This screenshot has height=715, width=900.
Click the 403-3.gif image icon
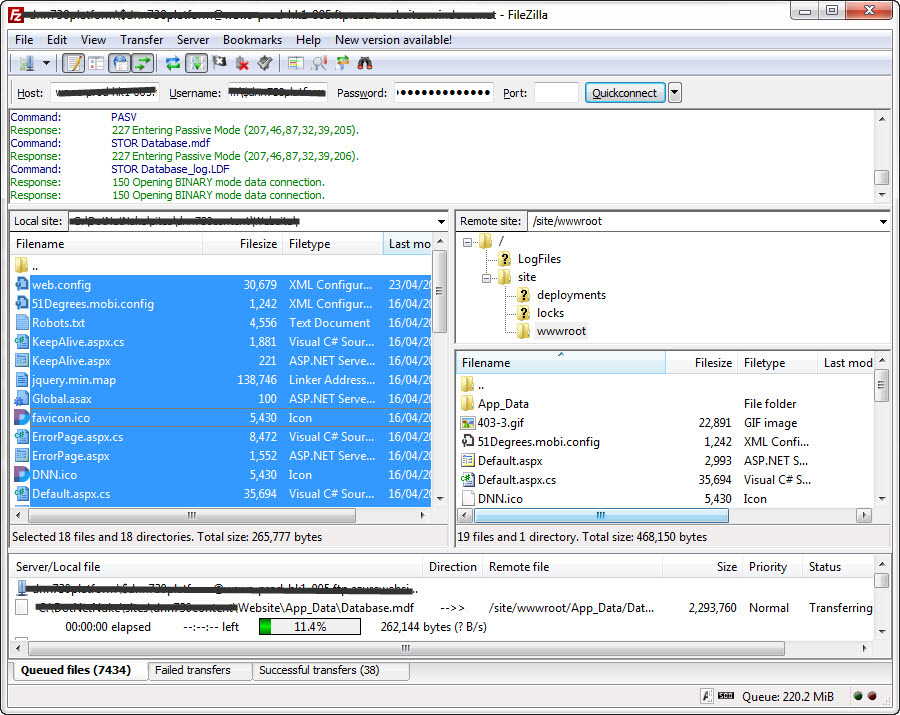click(468, 423)
